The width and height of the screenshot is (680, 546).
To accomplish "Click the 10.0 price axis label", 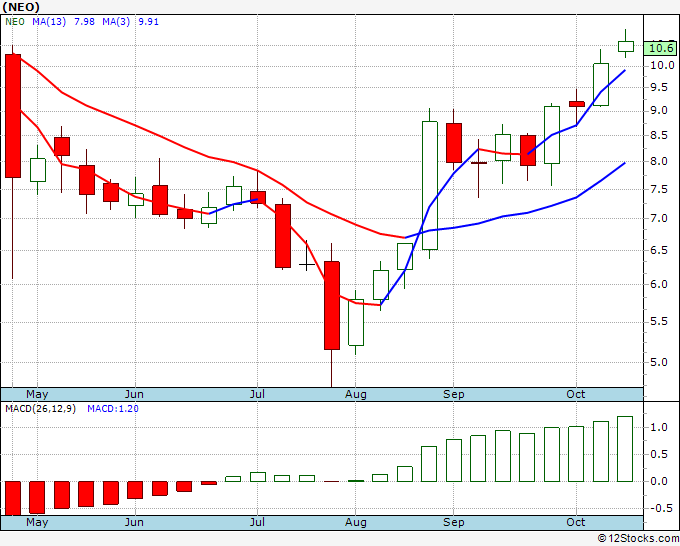I will [x=662, y=65].
